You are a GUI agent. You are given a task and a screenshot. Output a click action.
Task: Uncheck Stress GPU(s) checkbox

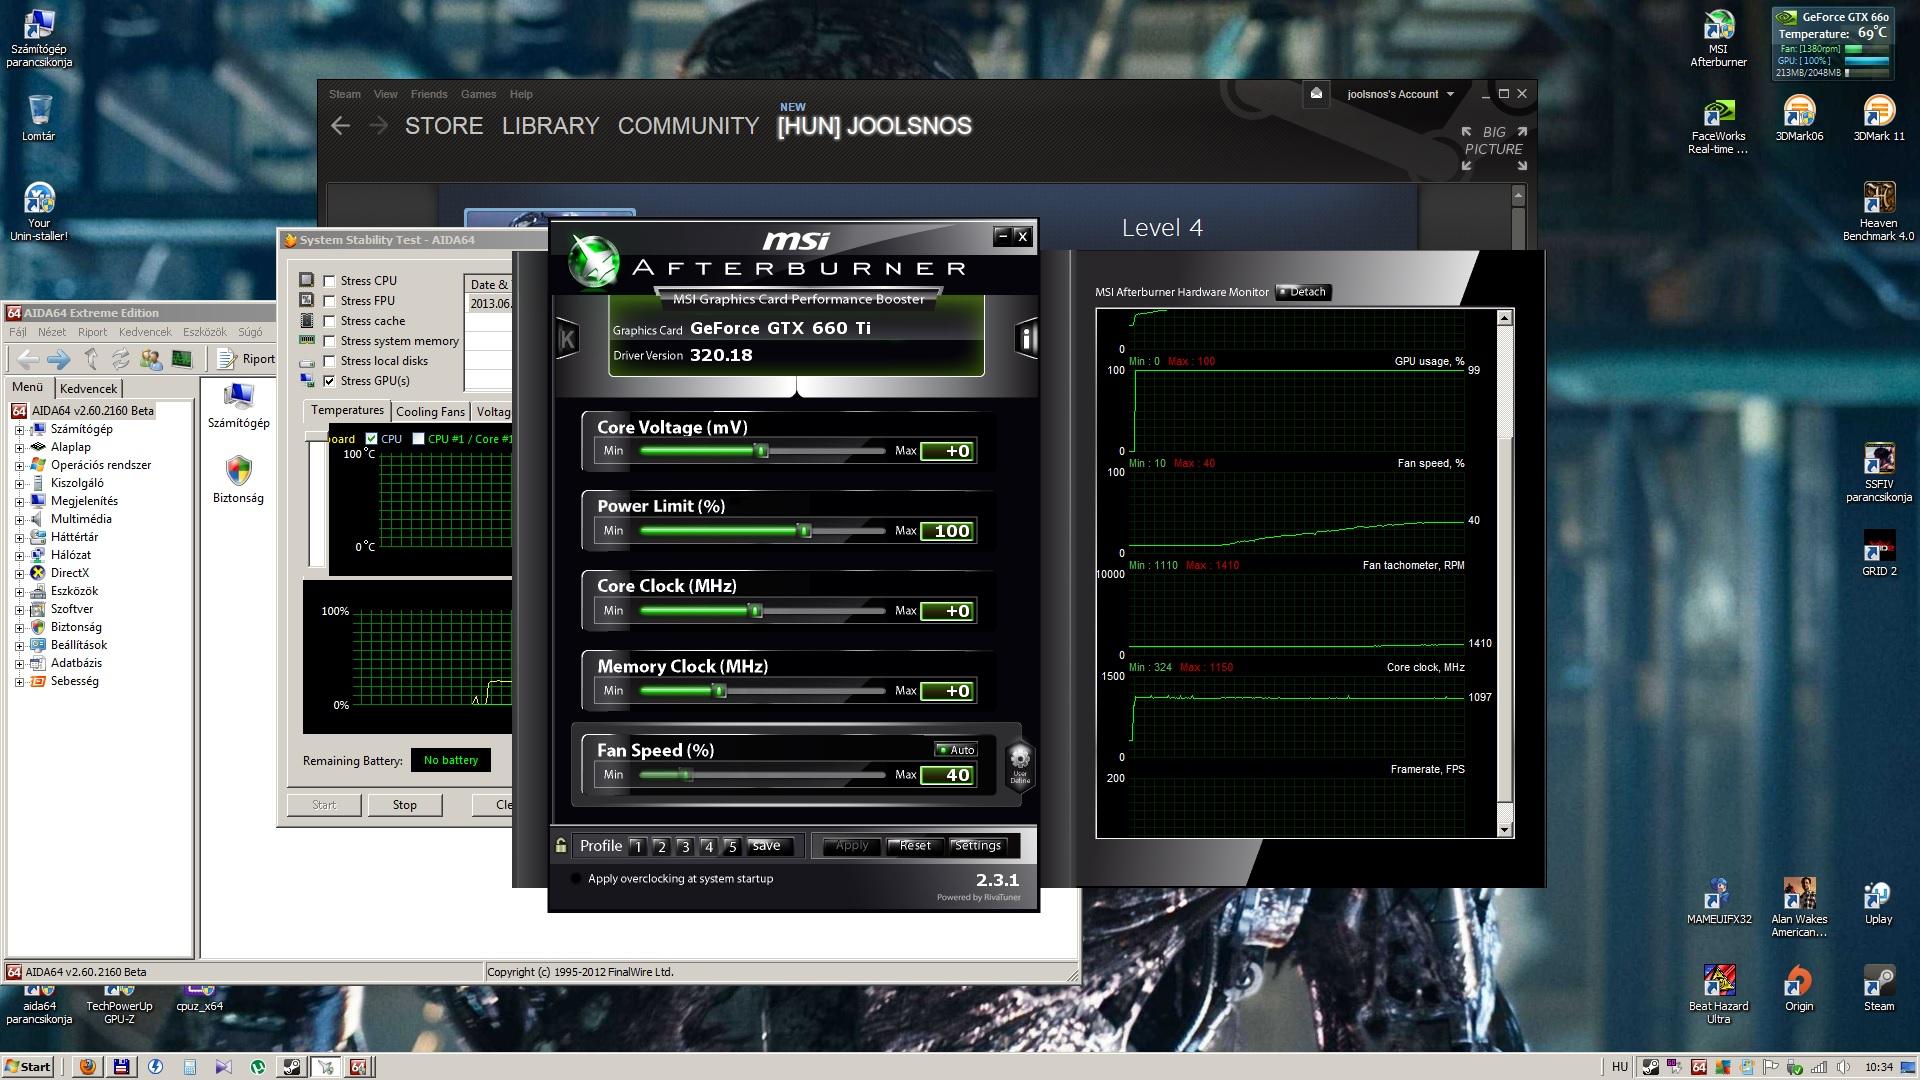pos(329,381)
